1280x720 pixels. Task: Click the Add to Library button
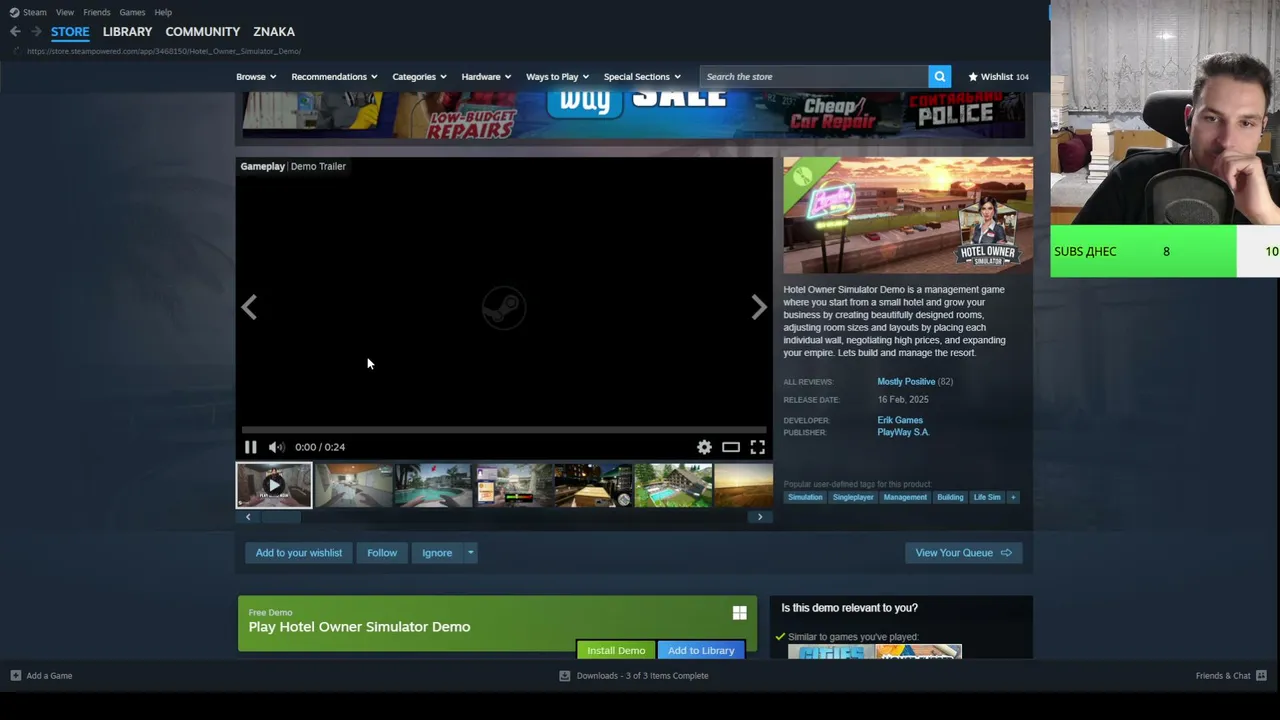point(701,650)
